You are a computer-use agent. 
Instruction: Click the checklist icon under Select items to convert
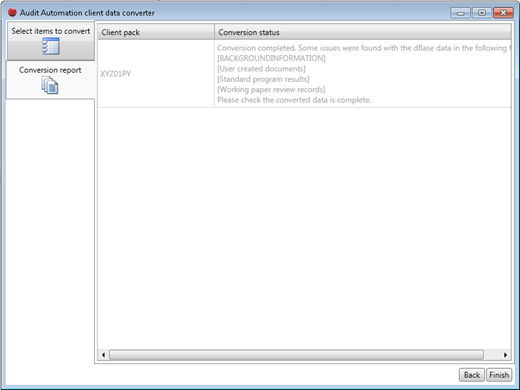coord(51,46)
